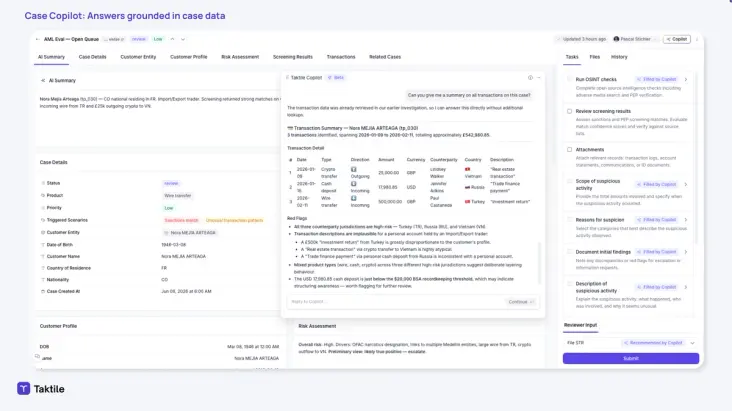Tick the Attachments task checkbox
Screen dimensions: 732x411
pyautogui.click(x=569, y=149)
